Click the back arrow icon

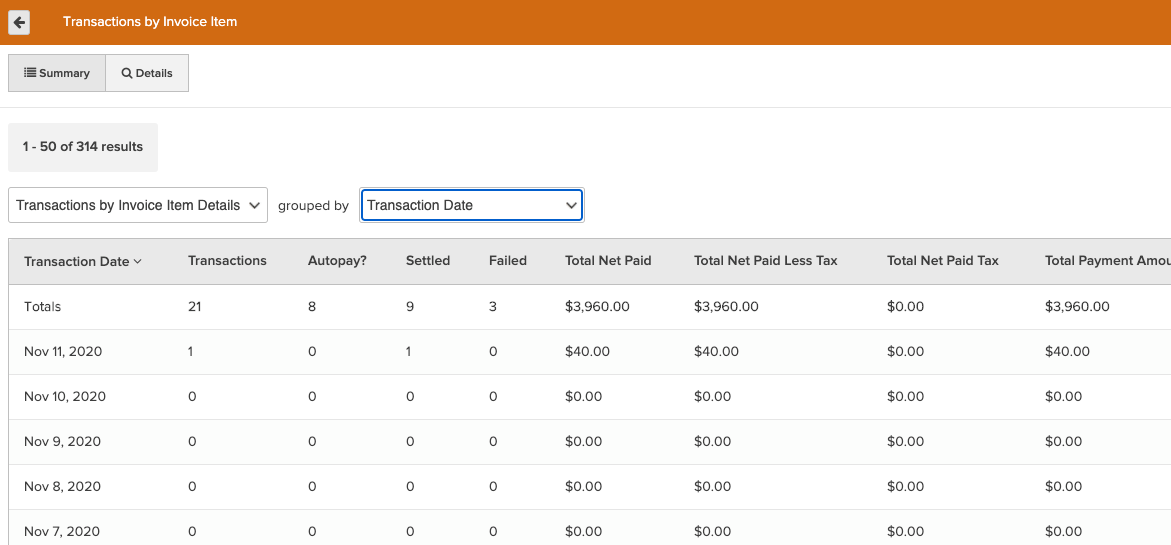(x=19, y=22)
